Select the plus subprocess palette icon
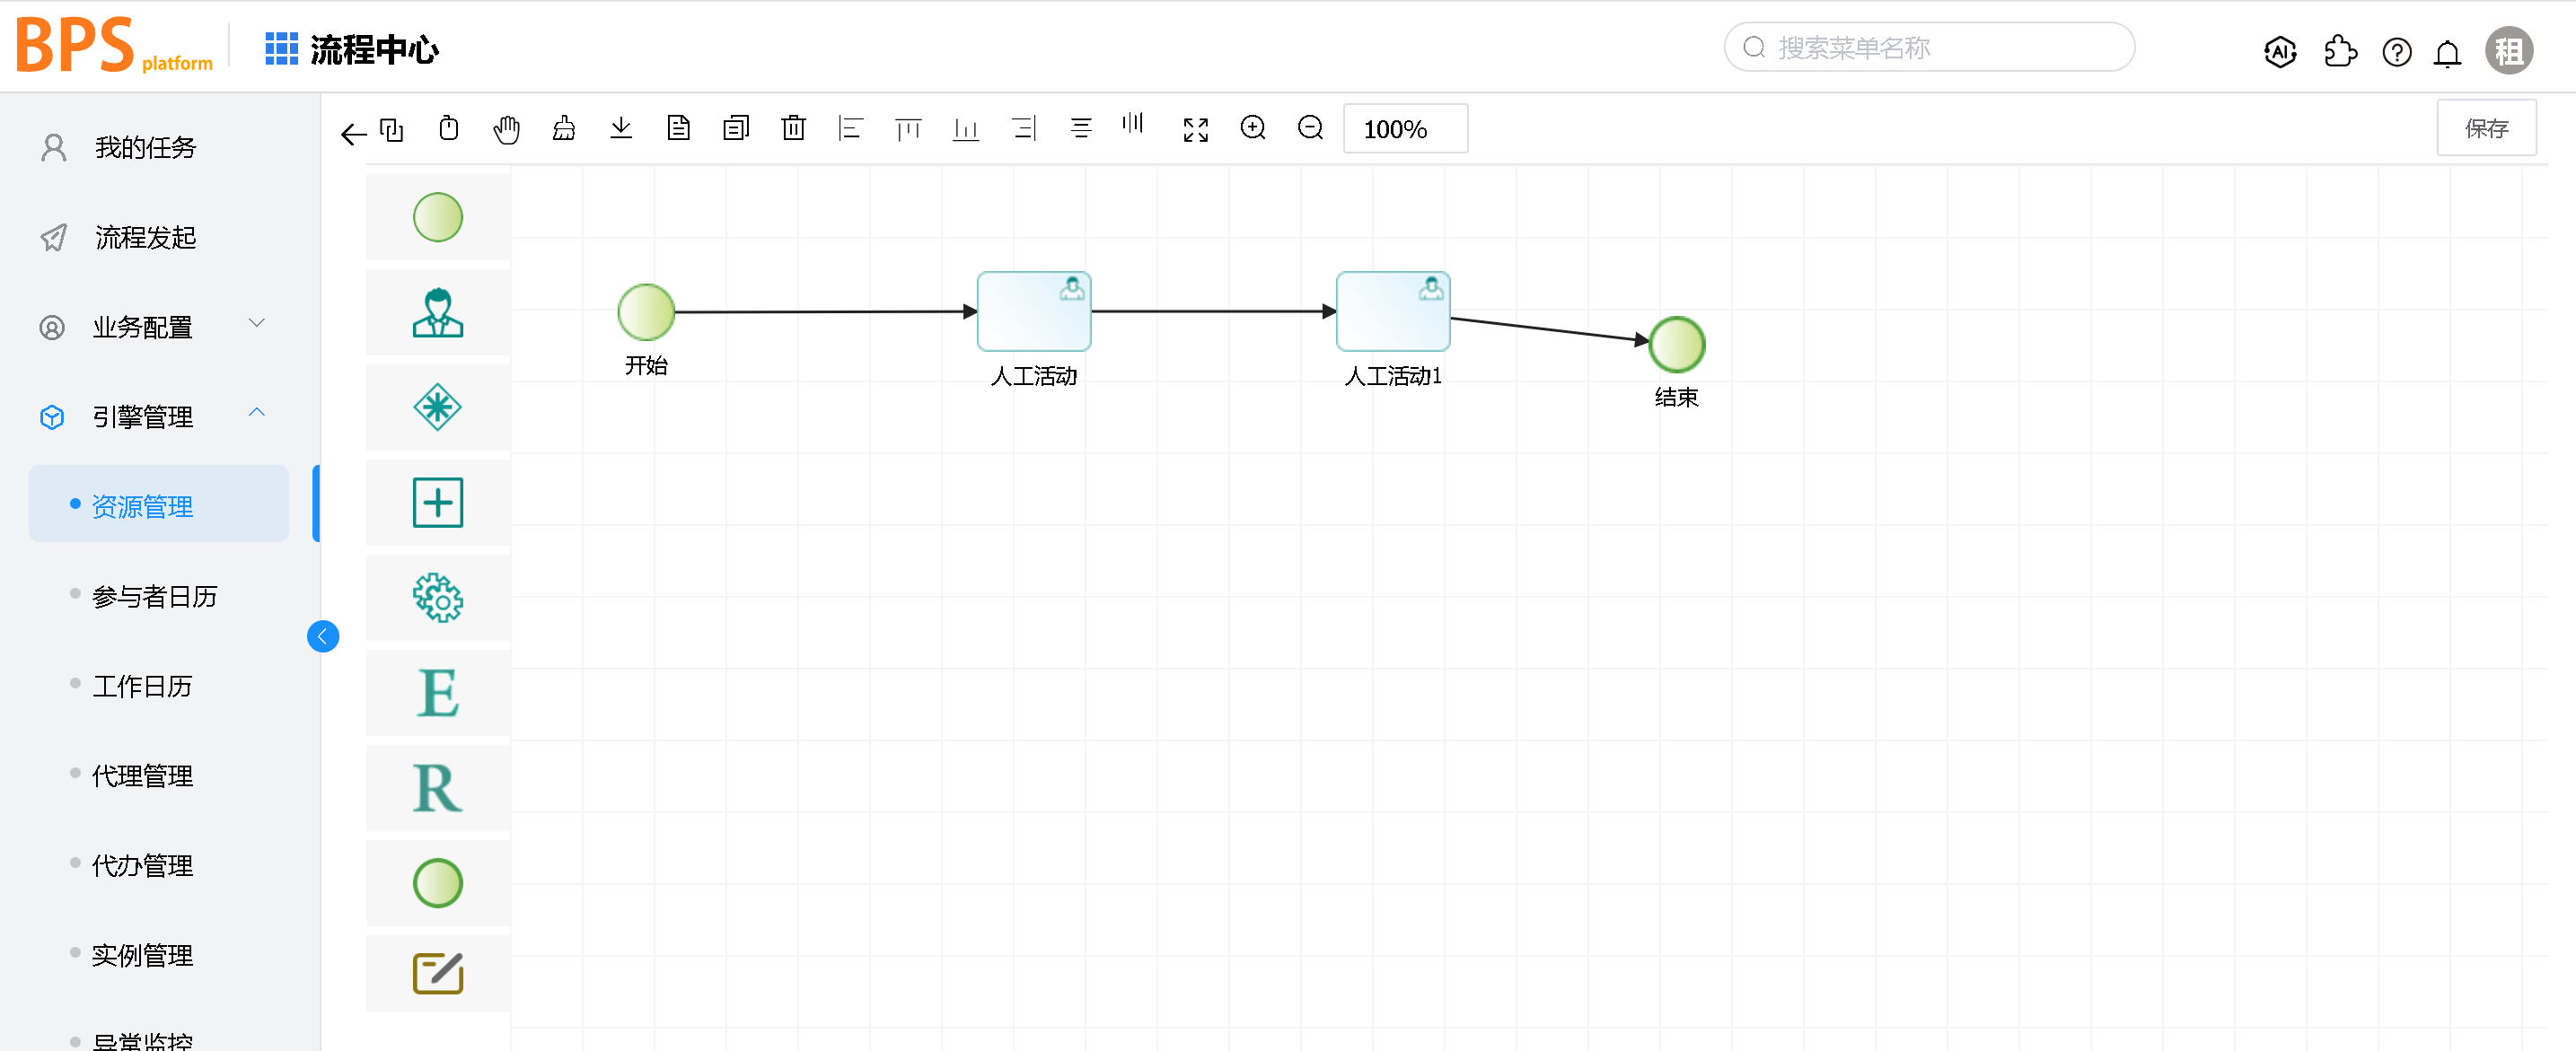This screenshot has width=2576, height=1051. tap(438, 502)
